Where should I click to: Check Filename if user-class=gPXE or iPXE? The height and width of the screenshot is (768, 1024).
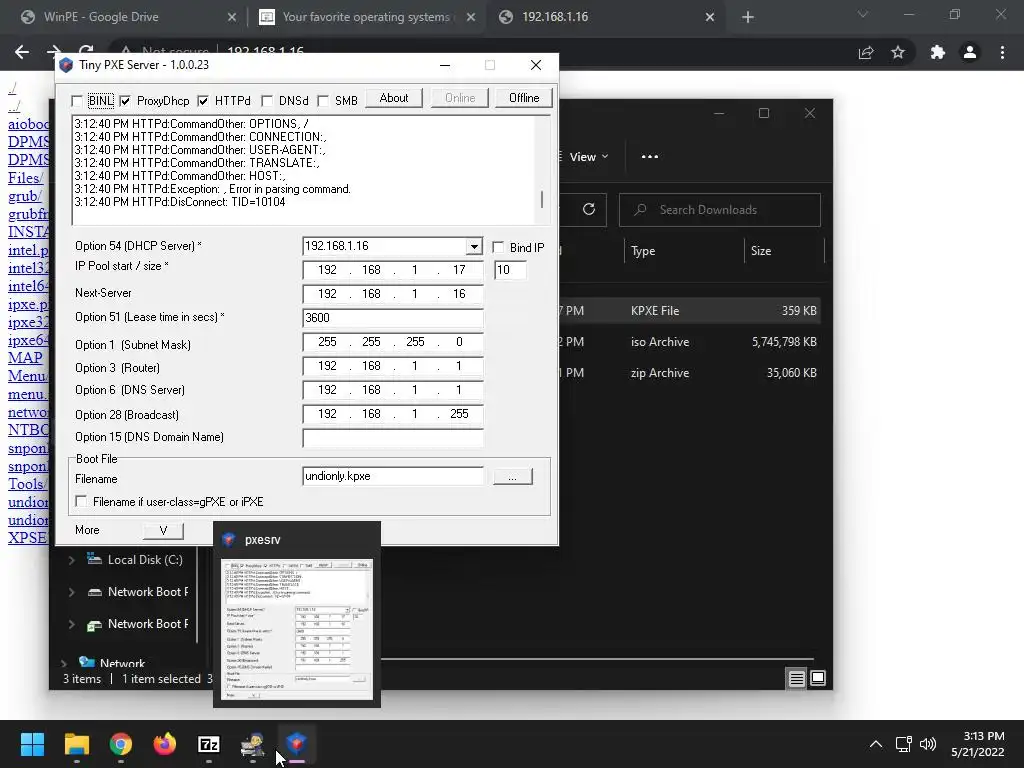tap(82, 501)
